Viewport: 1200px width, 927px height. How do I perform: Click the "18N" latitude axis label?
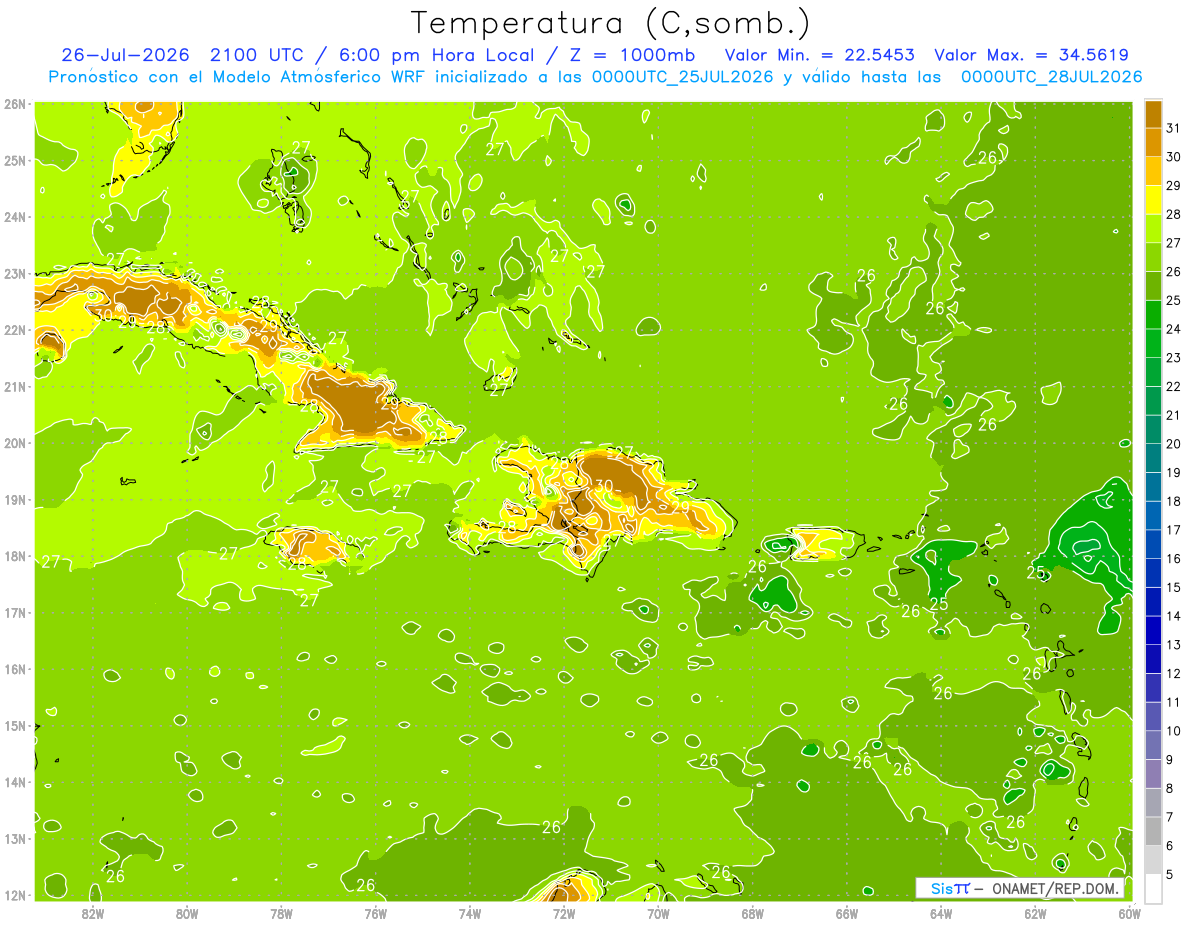click(x=15, y=556)
